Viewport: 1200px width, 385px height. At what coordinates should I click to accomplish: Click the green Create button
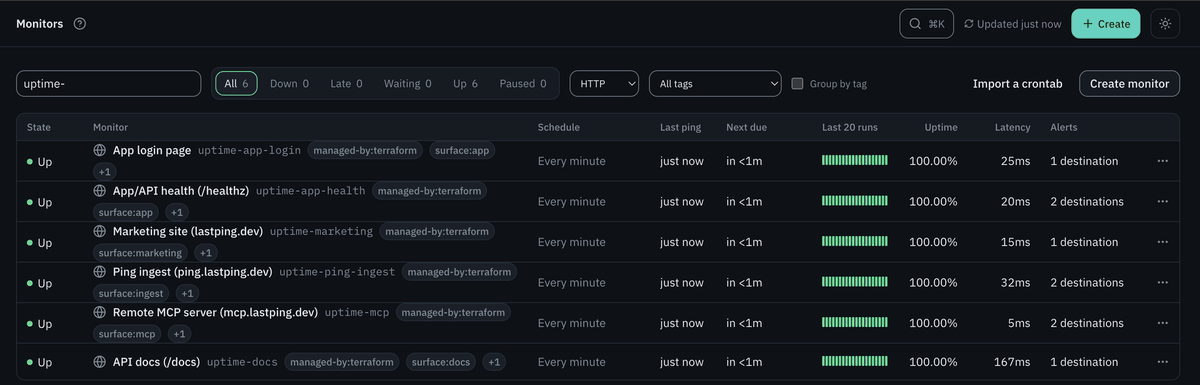[x=1106, y=24]
